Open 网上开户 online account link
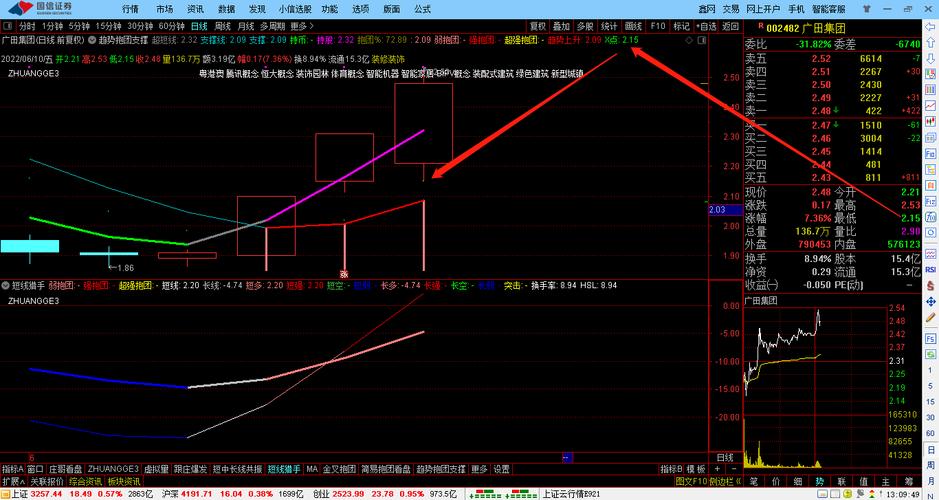This screenshot has height=500, width=939. (x=763, y=9)
